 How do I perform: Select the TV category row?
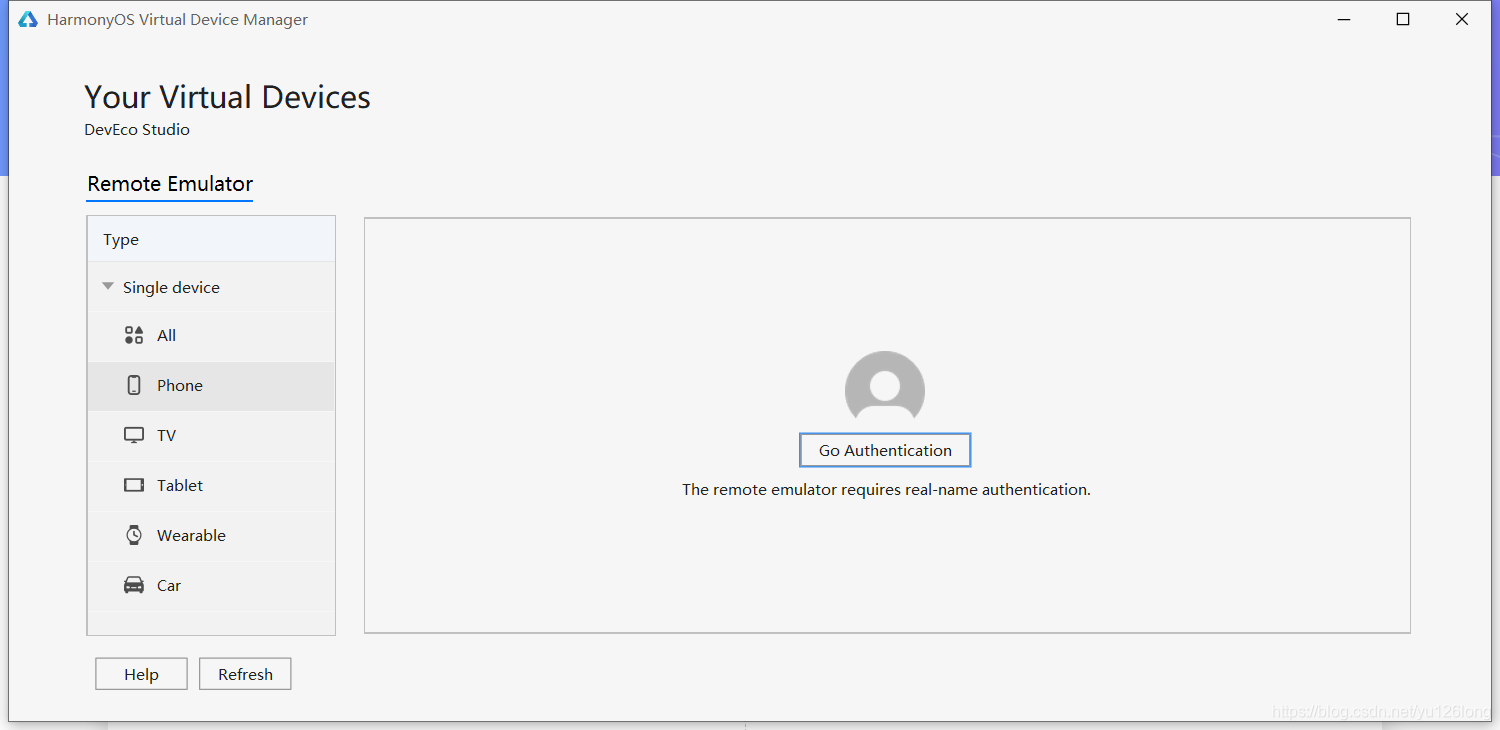(211, 436)
